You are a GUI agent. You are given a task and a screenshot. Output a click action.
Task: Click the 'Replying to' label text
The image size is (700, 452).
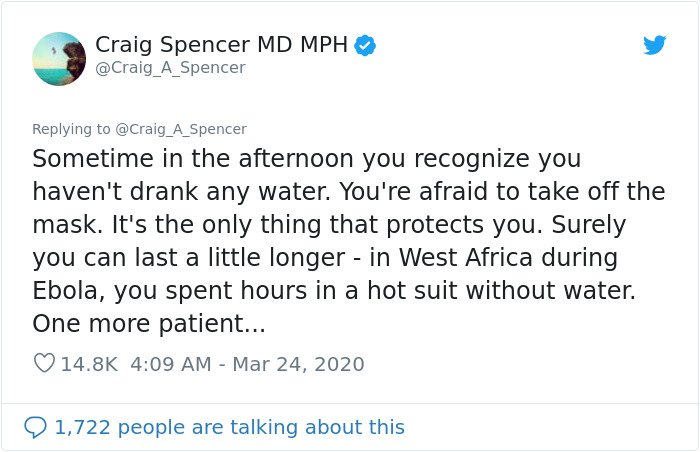click(71, 129)
